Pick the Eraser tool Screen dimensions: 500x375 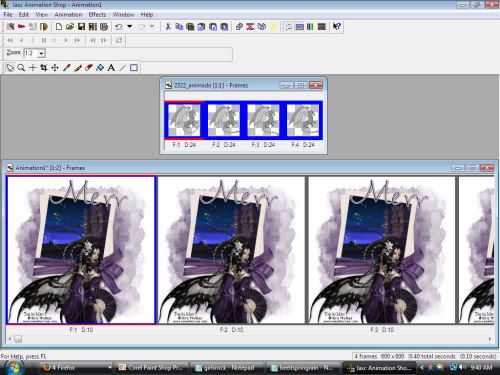pos(89,68)
